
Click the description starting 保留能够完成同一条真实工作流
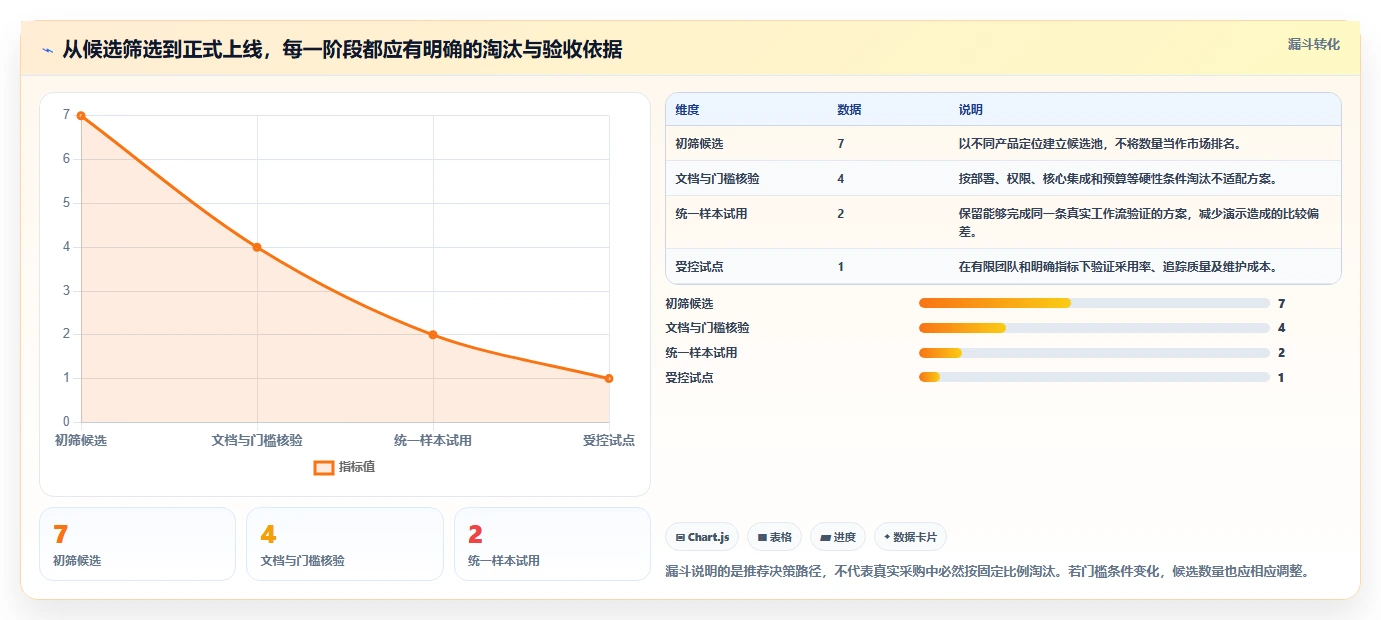tap(1141, 223)
